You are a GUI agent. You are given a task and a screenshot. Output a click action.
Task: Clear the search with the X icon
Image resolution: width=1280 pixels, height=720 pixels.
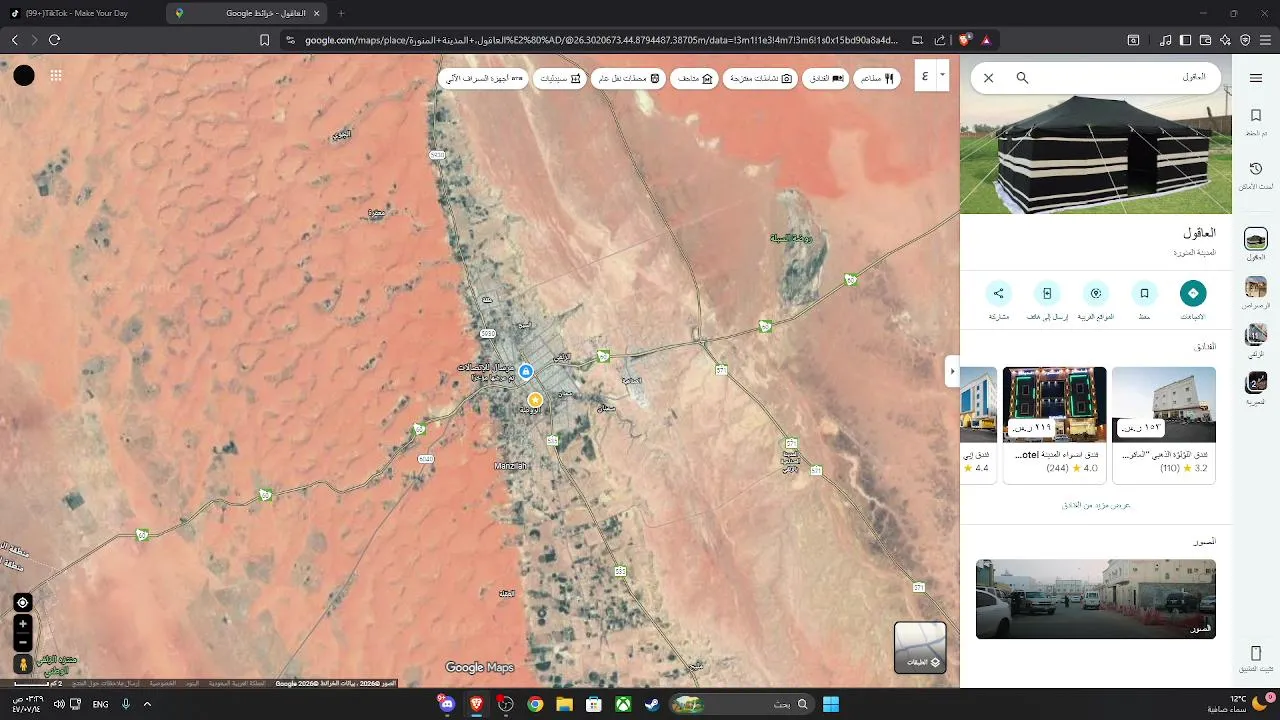tap(988, 78)
